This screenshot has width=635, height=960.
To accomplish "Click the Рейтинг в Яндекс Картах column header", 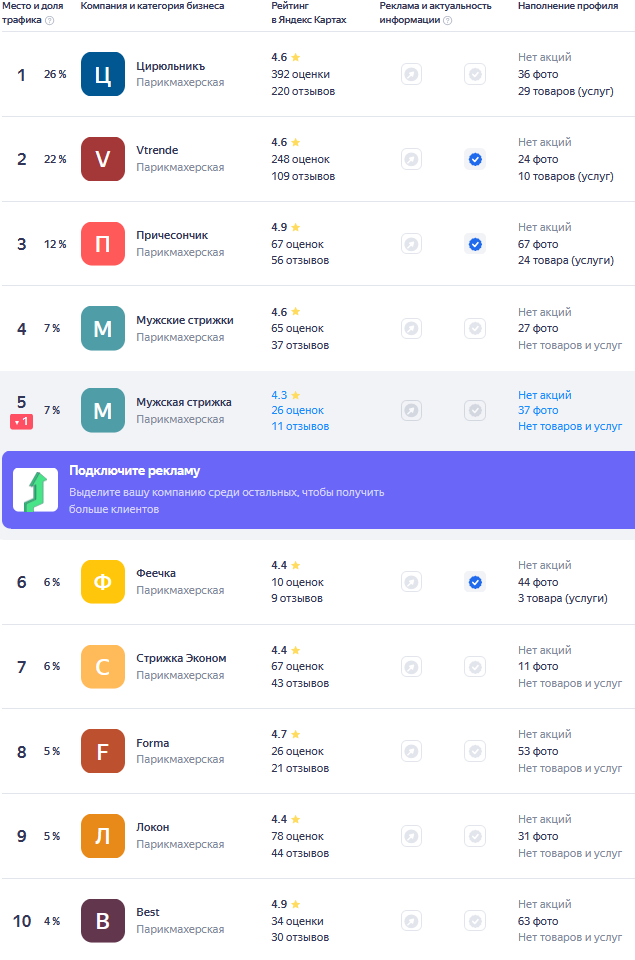I will pos(309,13).
